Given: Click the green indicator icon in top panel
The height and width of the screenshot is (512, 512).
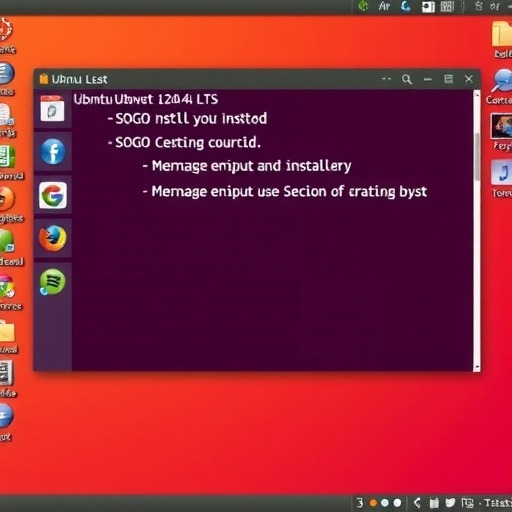Looking at the screenshot, I should coord(363,6).
